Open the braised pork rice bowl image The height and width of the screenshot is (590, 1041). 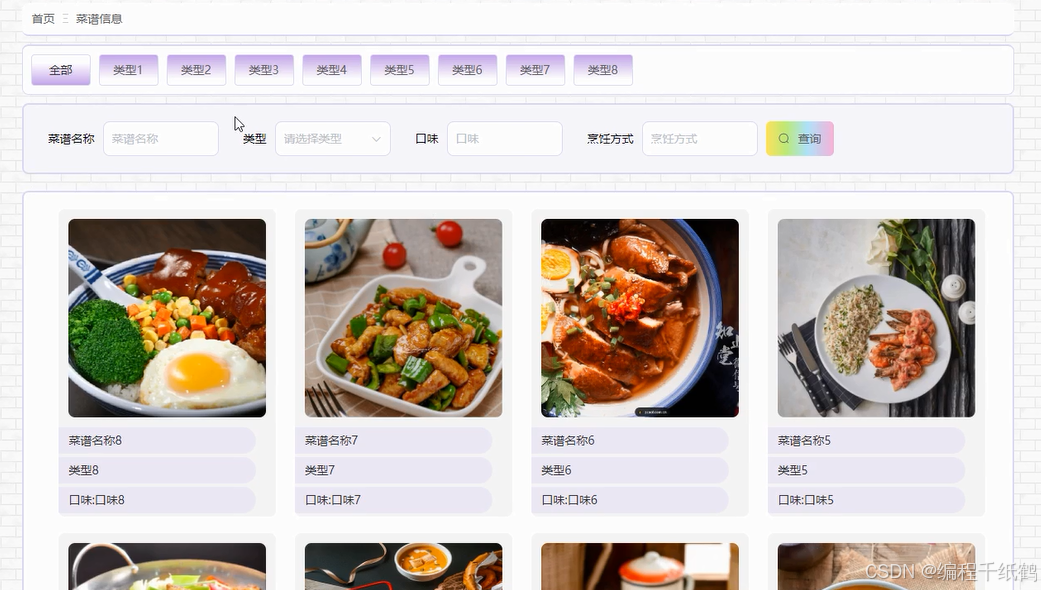pyautogui.click(x=167, y=318)
